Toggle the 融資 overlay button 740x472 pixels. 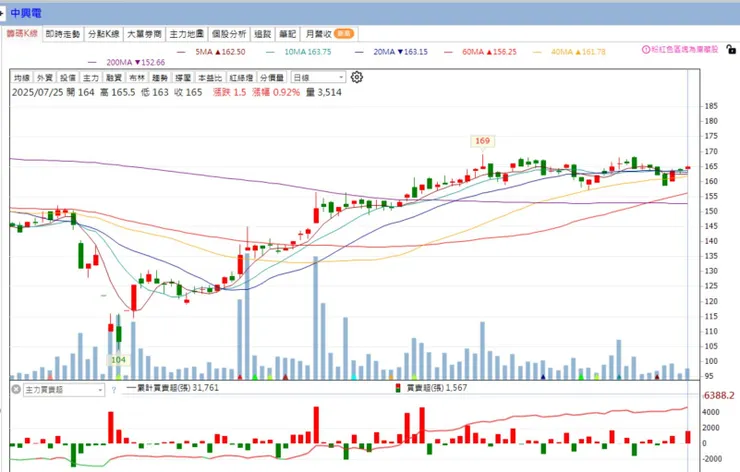[114, 77]
